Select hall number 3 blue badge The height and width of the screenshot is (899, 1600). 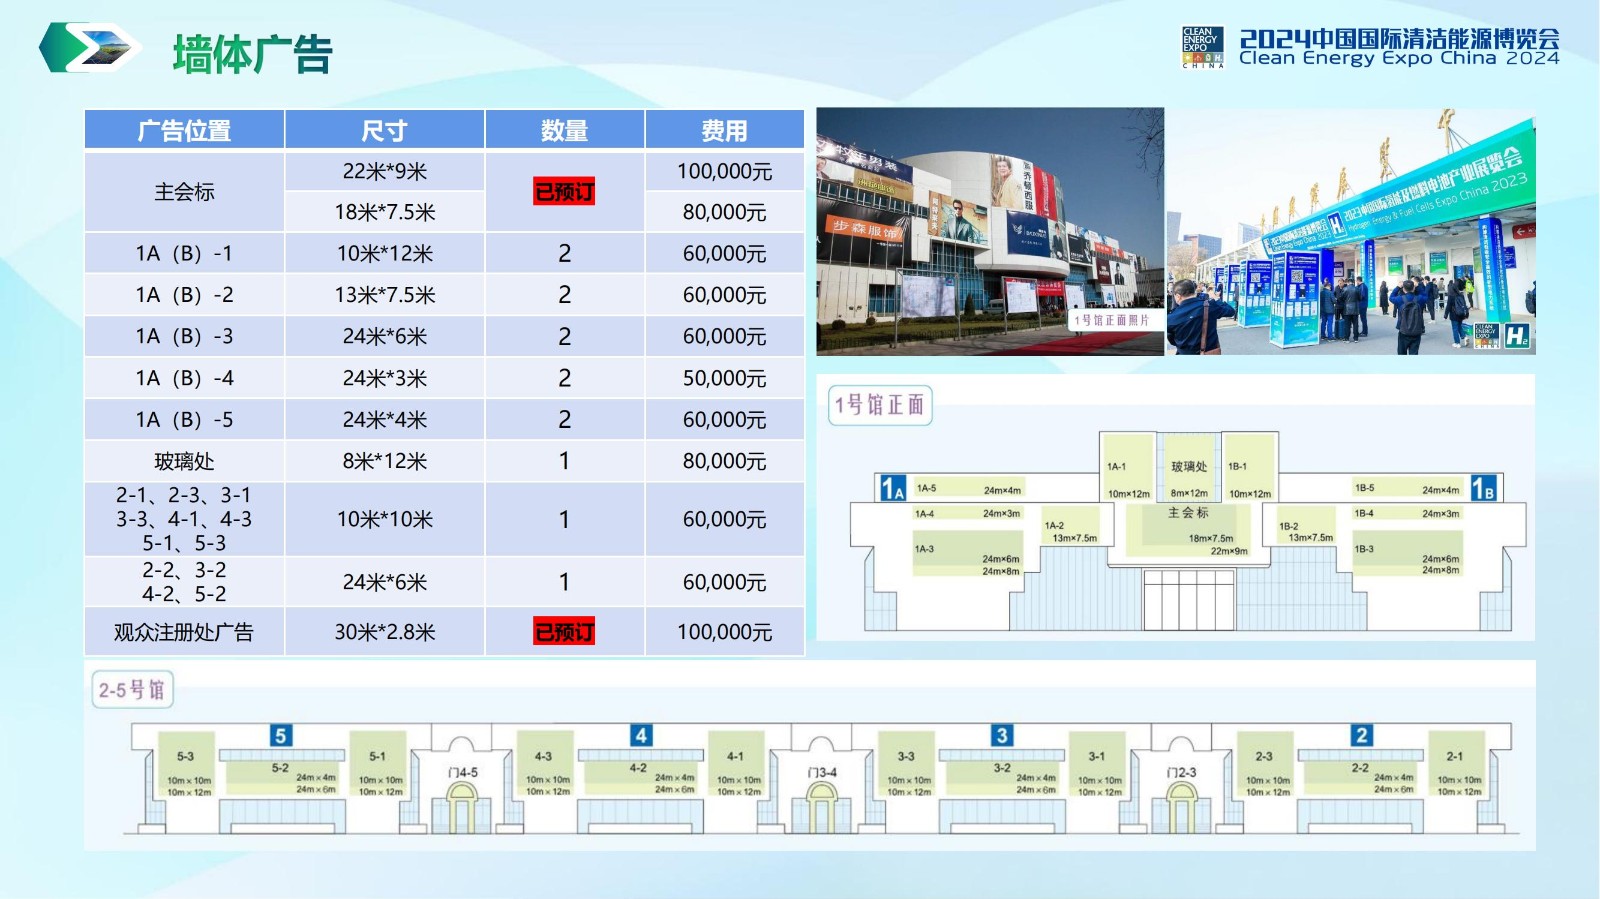click(1001, 735)
